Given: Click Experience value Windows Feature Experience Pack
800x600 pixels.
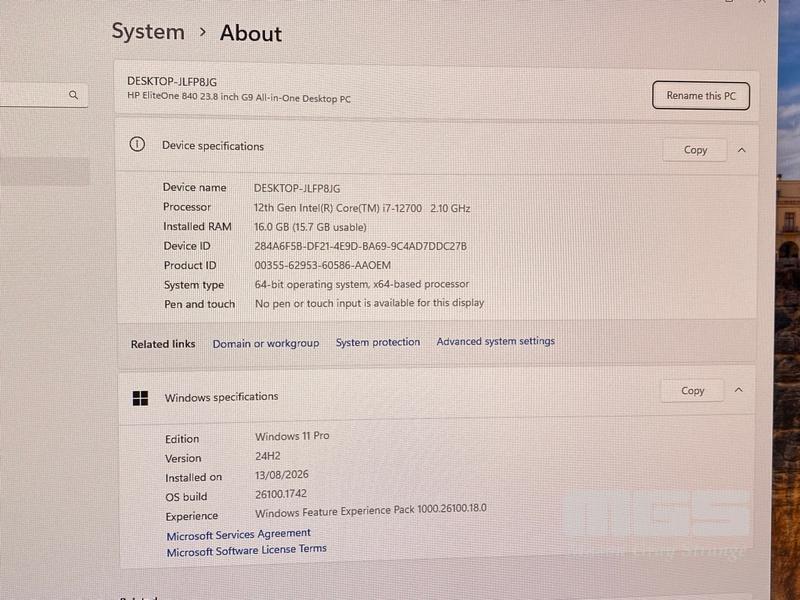Looking at the screenshot, I should (x=371, y=511).
